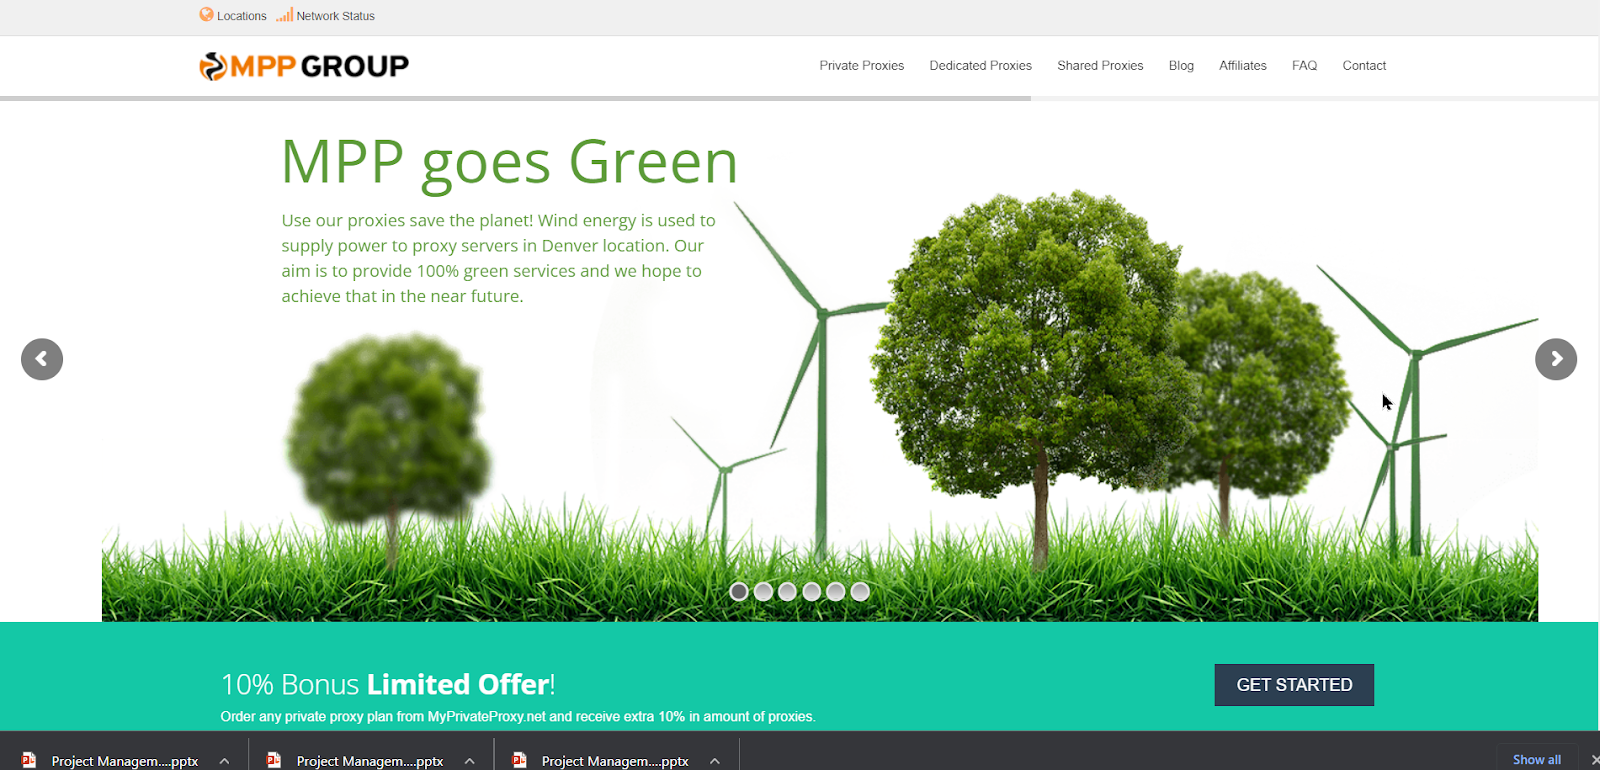Click the Network Status signal bars icon
The width and height of the screenshot is (1600, 770).
pyautogui.click(x=285, y=15)
